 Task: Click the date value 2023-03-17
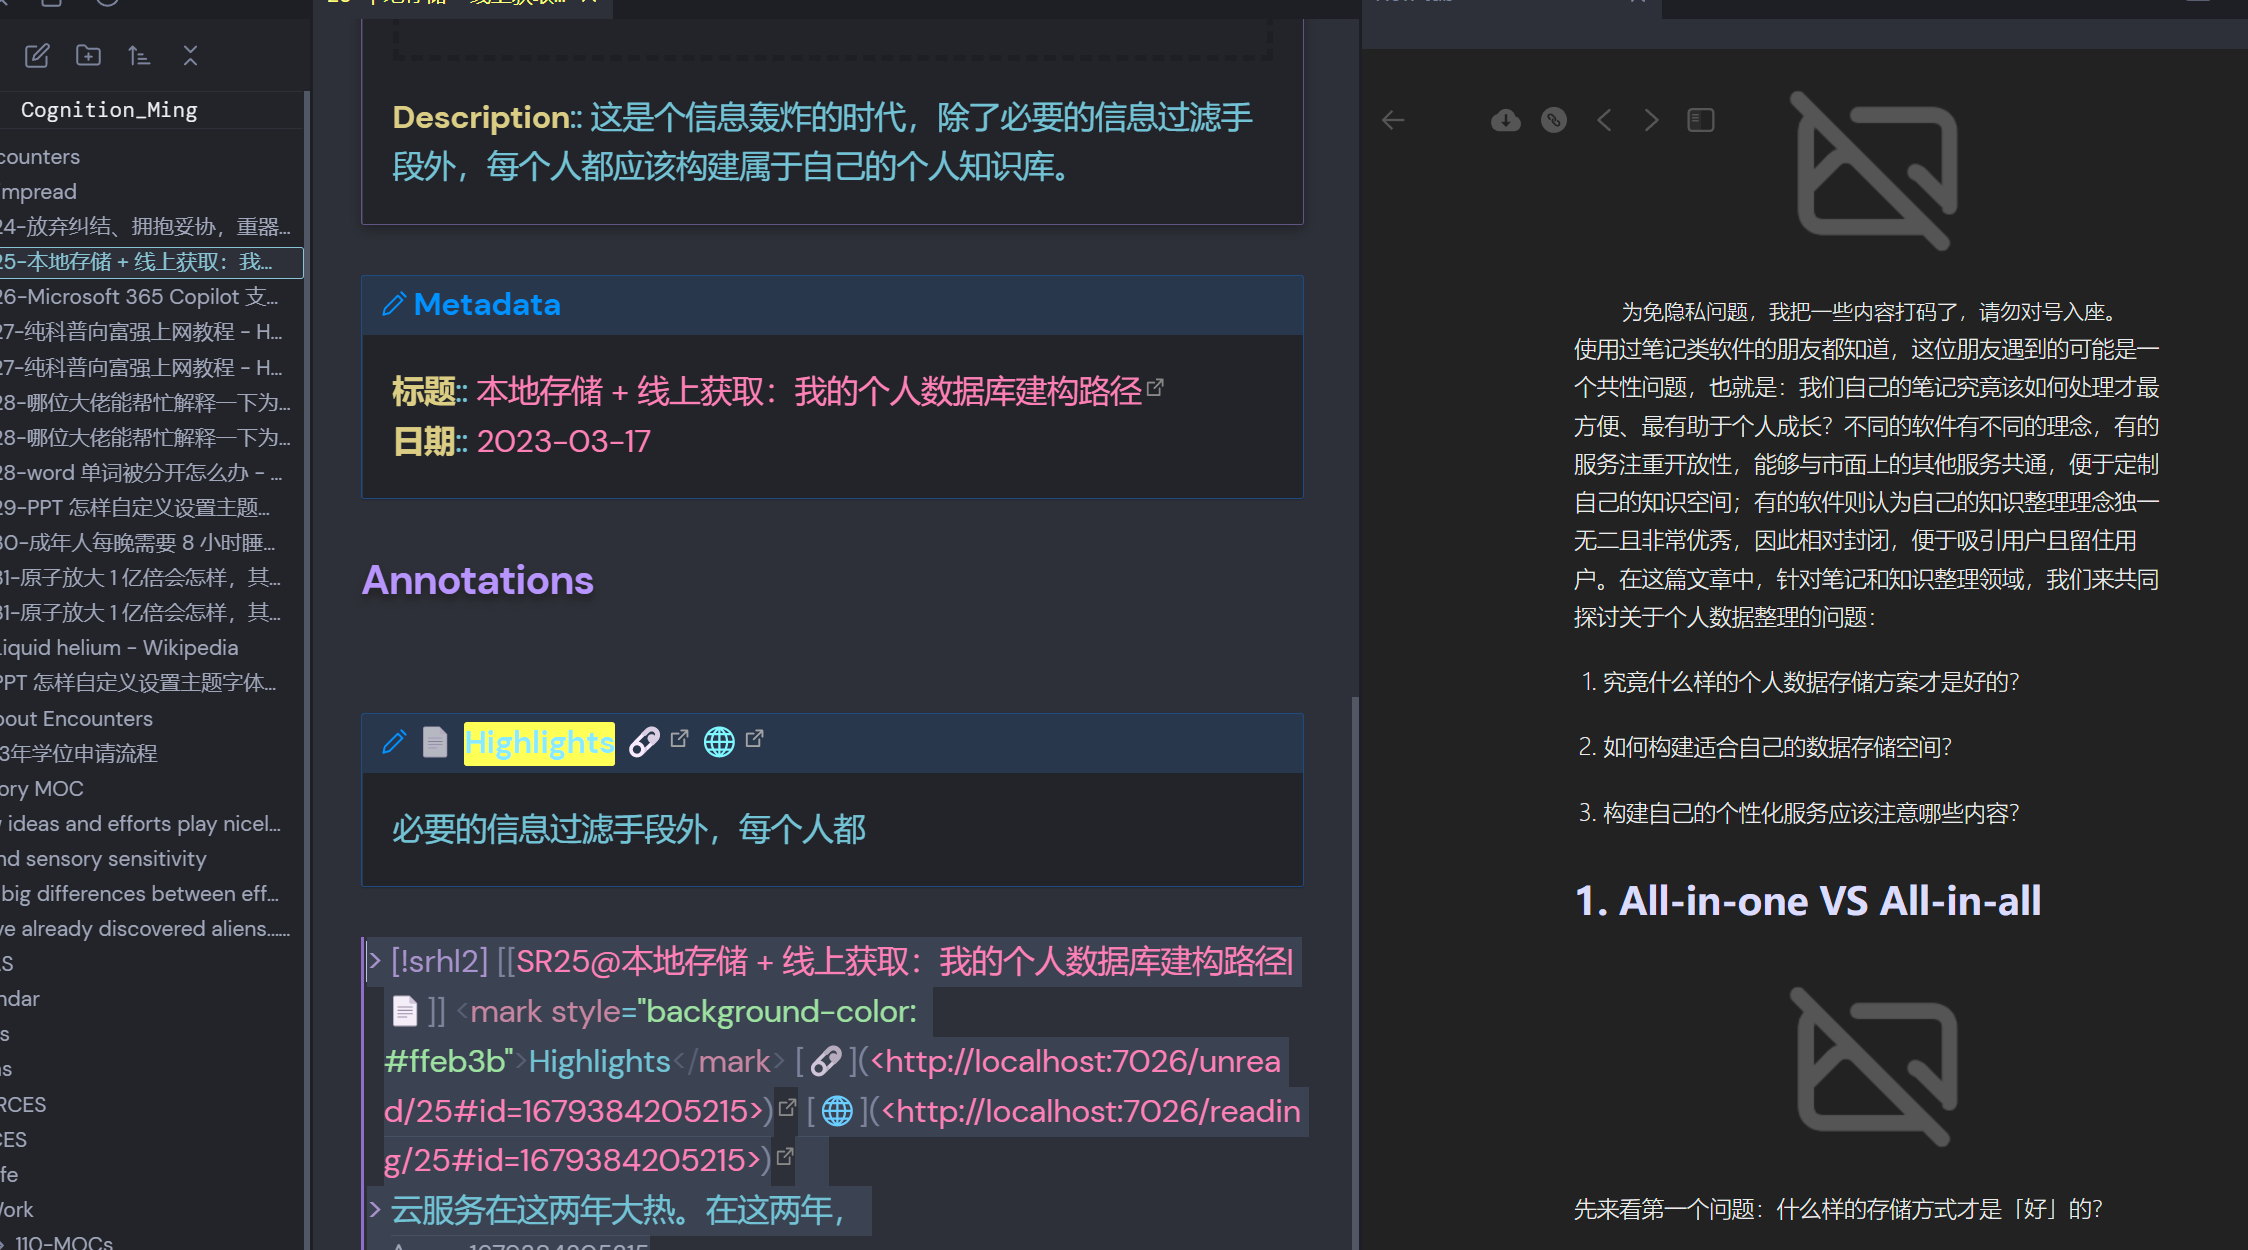564,441
